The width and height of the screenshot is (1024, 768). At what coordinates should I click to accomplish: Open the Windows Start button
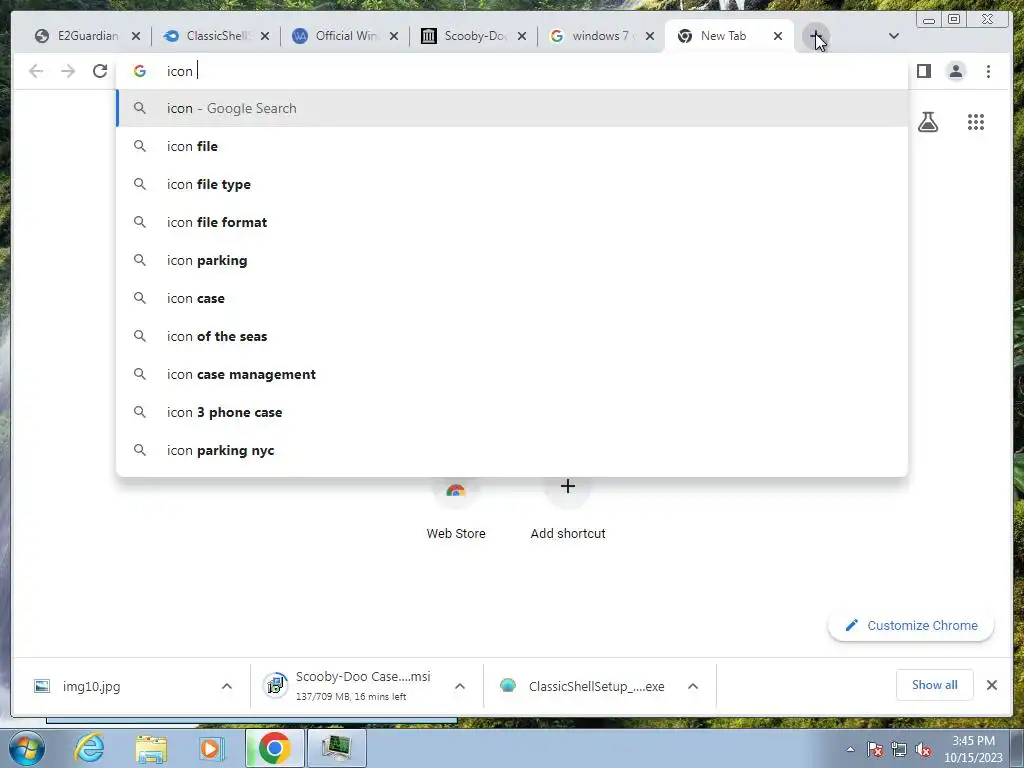click(x=27, y=748)
